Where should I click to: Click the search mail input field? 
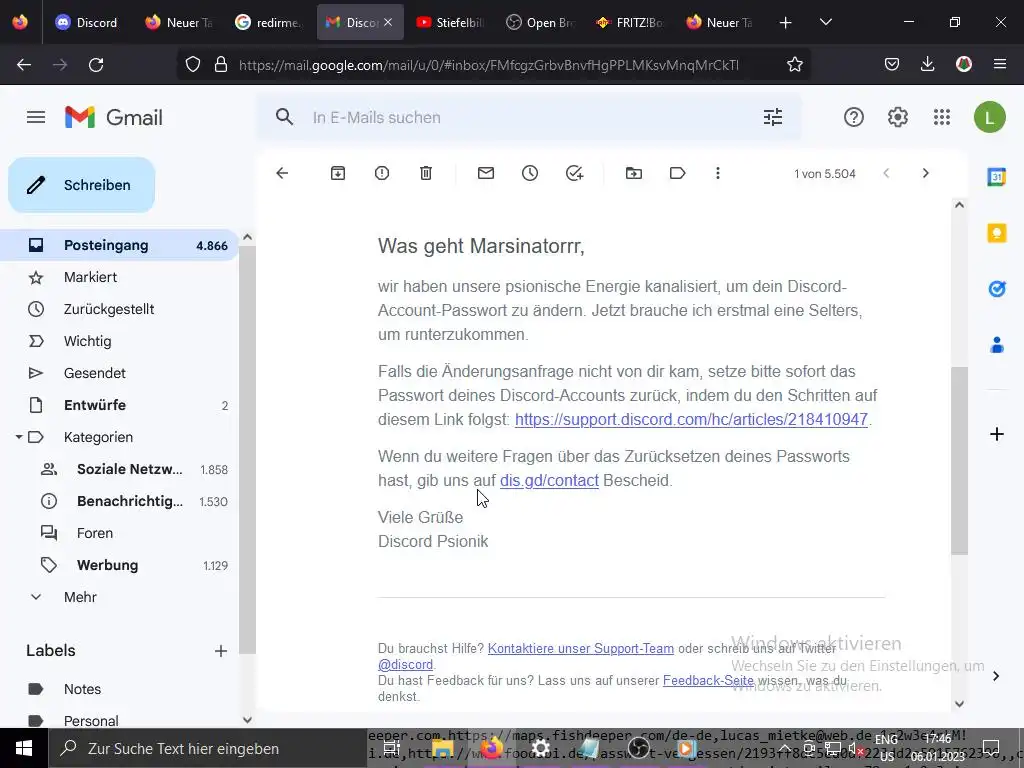[529, 118]
